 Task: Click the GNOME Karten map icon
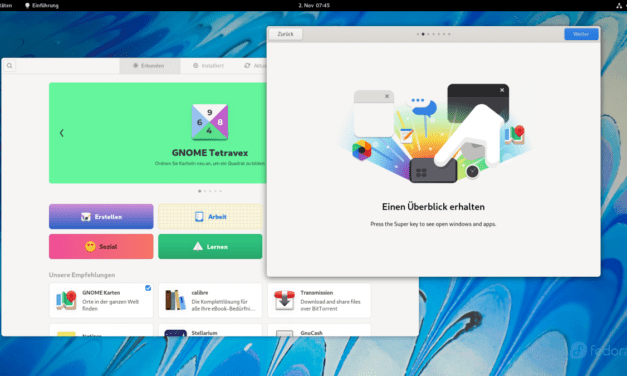66,300
